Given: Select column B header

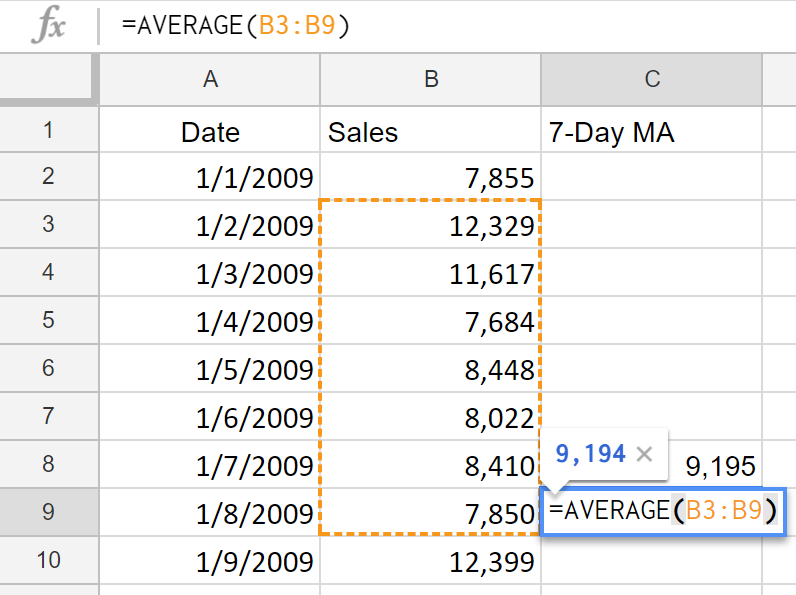Looking at the screenshot, I should 431,80.
